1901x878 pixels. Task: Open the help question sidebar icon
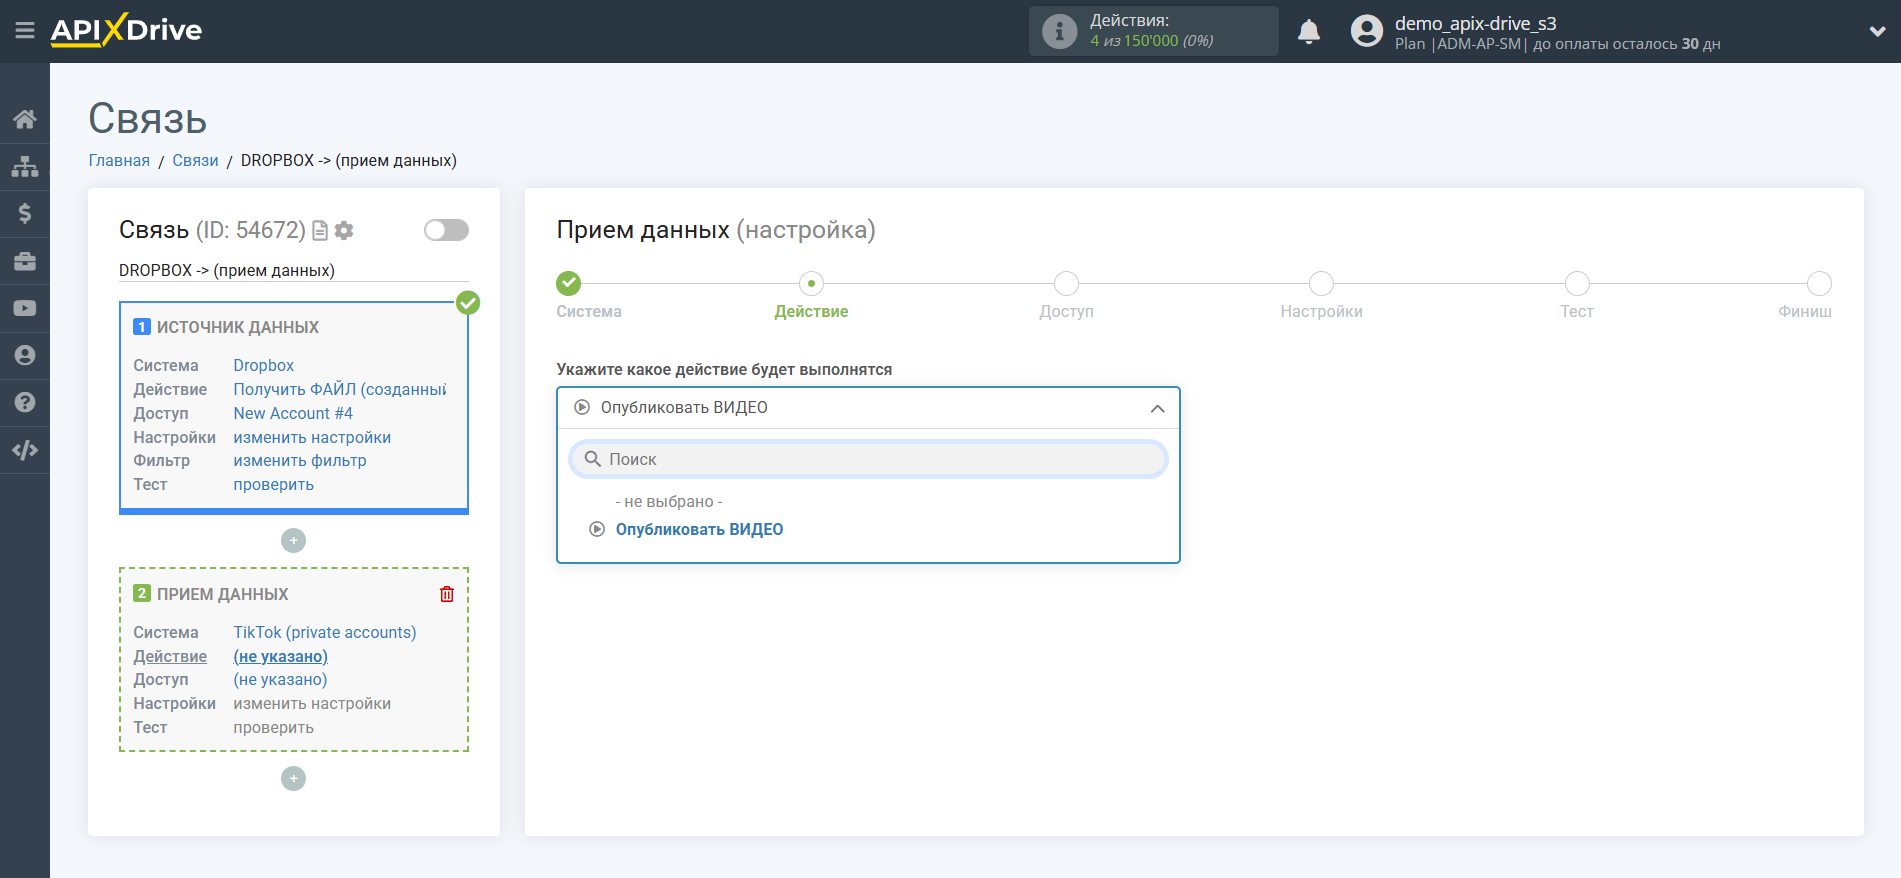[x=25, y=402]
